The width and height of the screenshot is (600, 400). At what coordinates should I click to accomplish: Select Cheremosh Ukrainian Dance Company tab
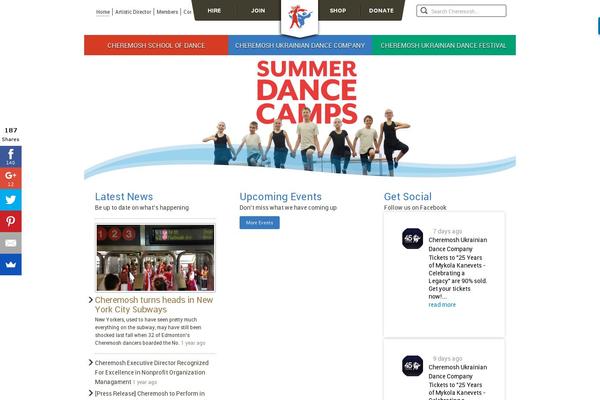click(300, 45)
